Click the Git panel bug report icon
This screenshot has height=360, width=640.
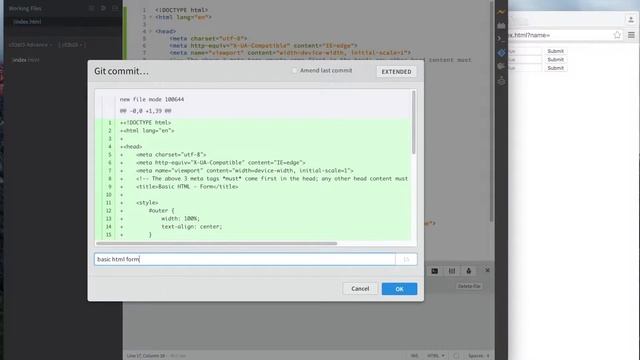coord(469,271)
